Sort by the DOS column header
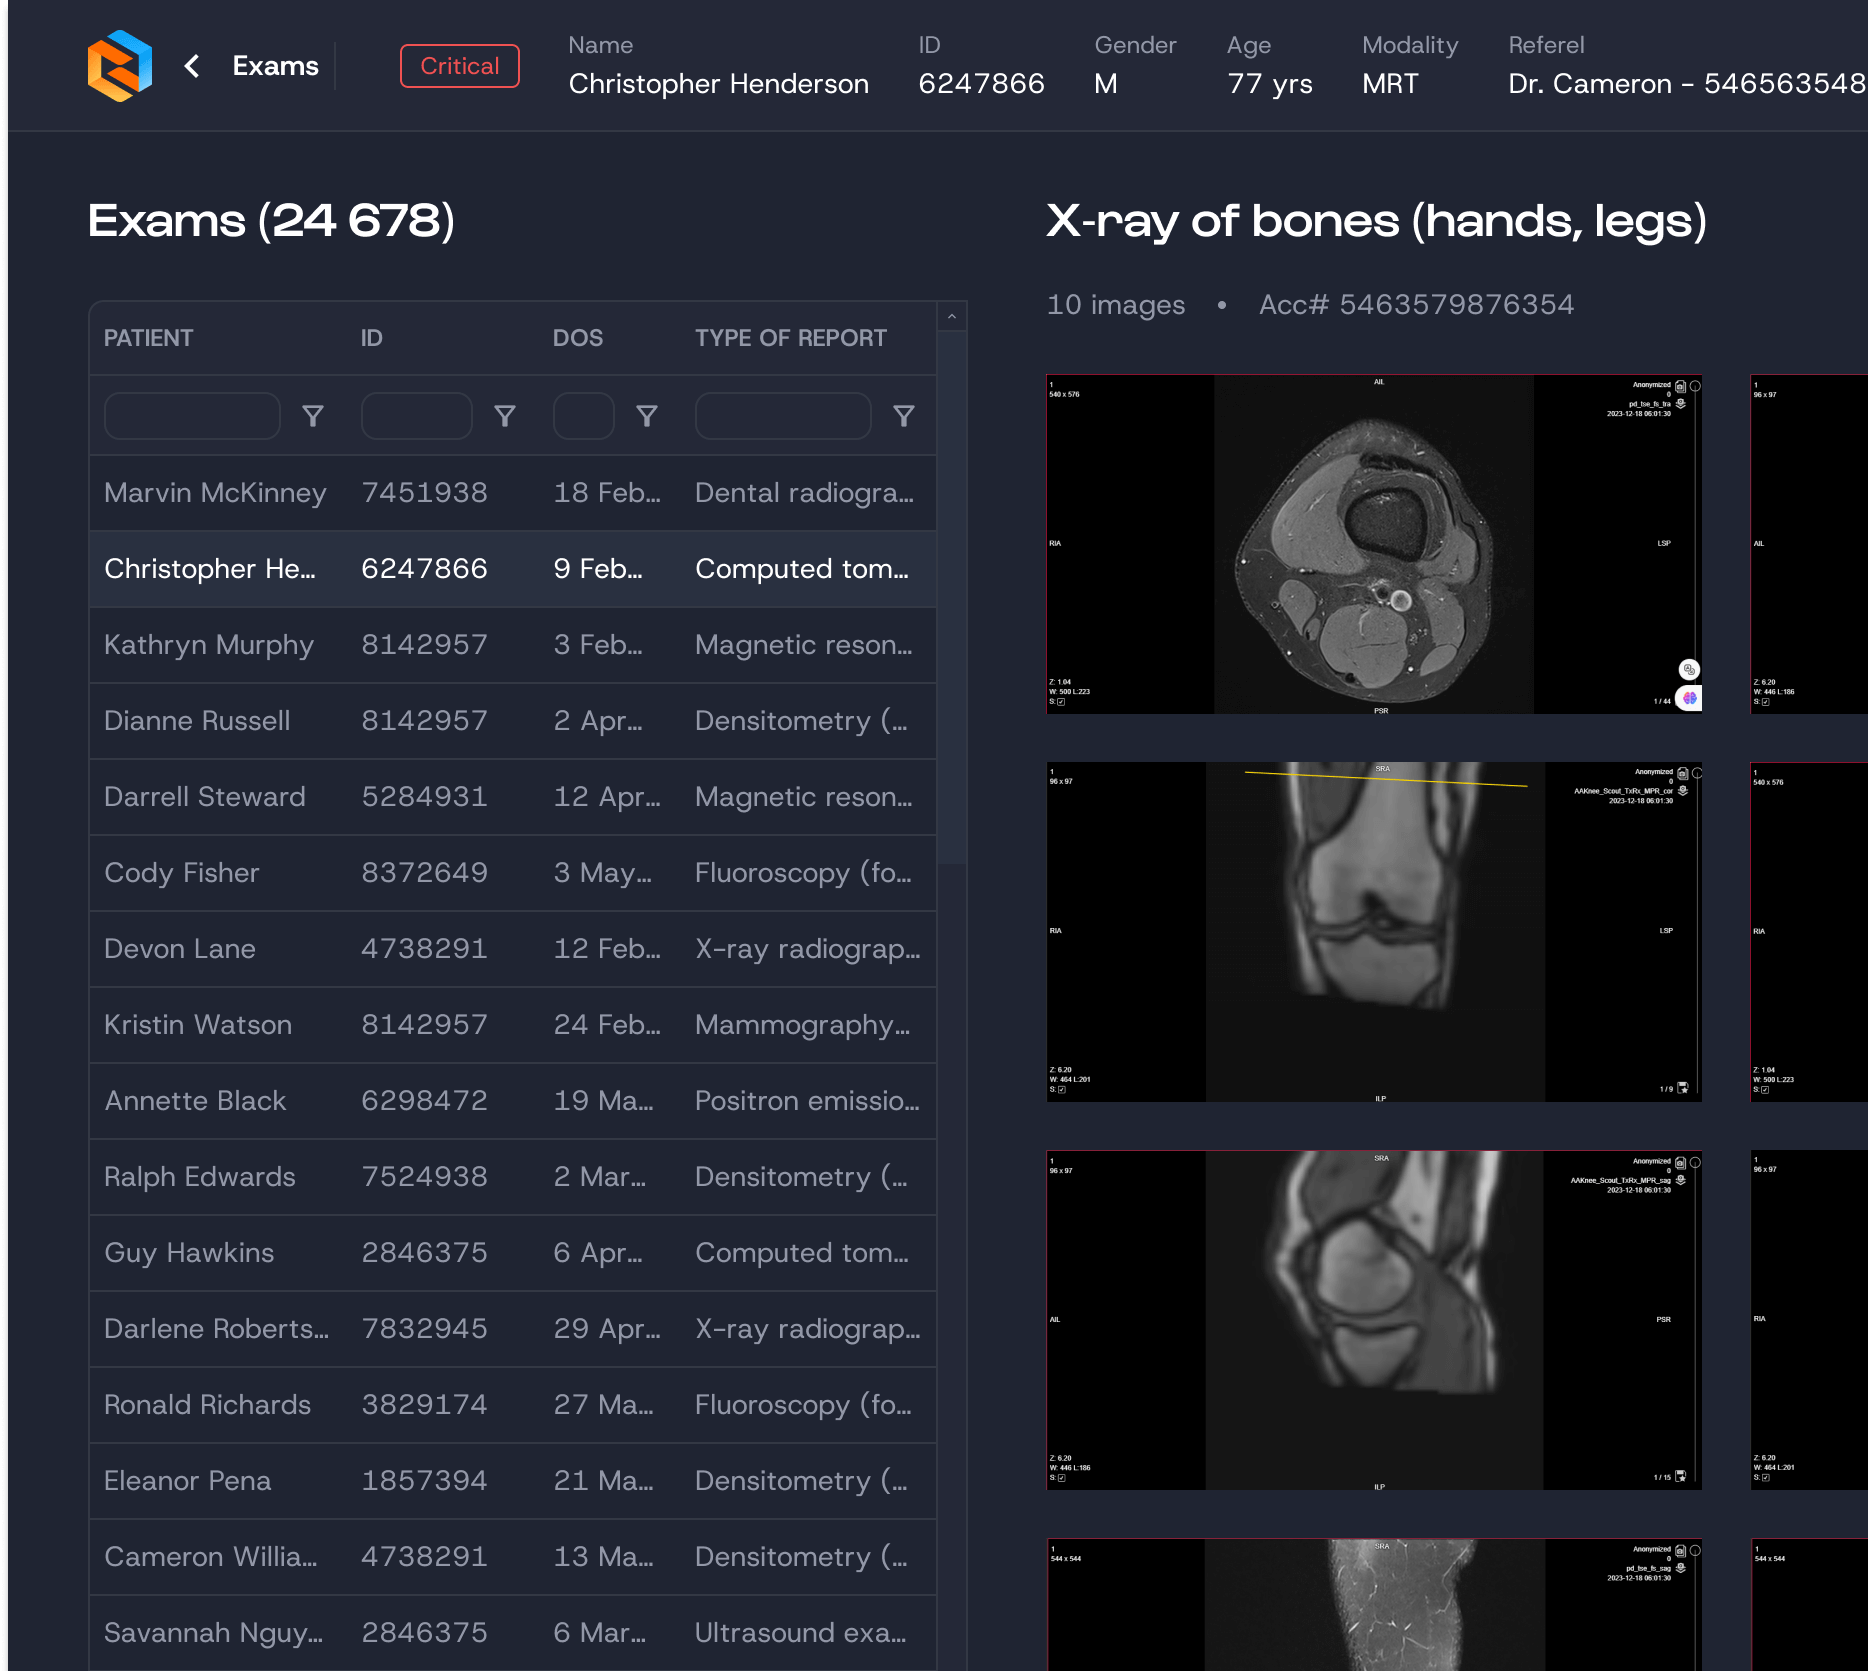Image resolution: width=1868 pixels, height=1671 pixels. tap(577, 338)
